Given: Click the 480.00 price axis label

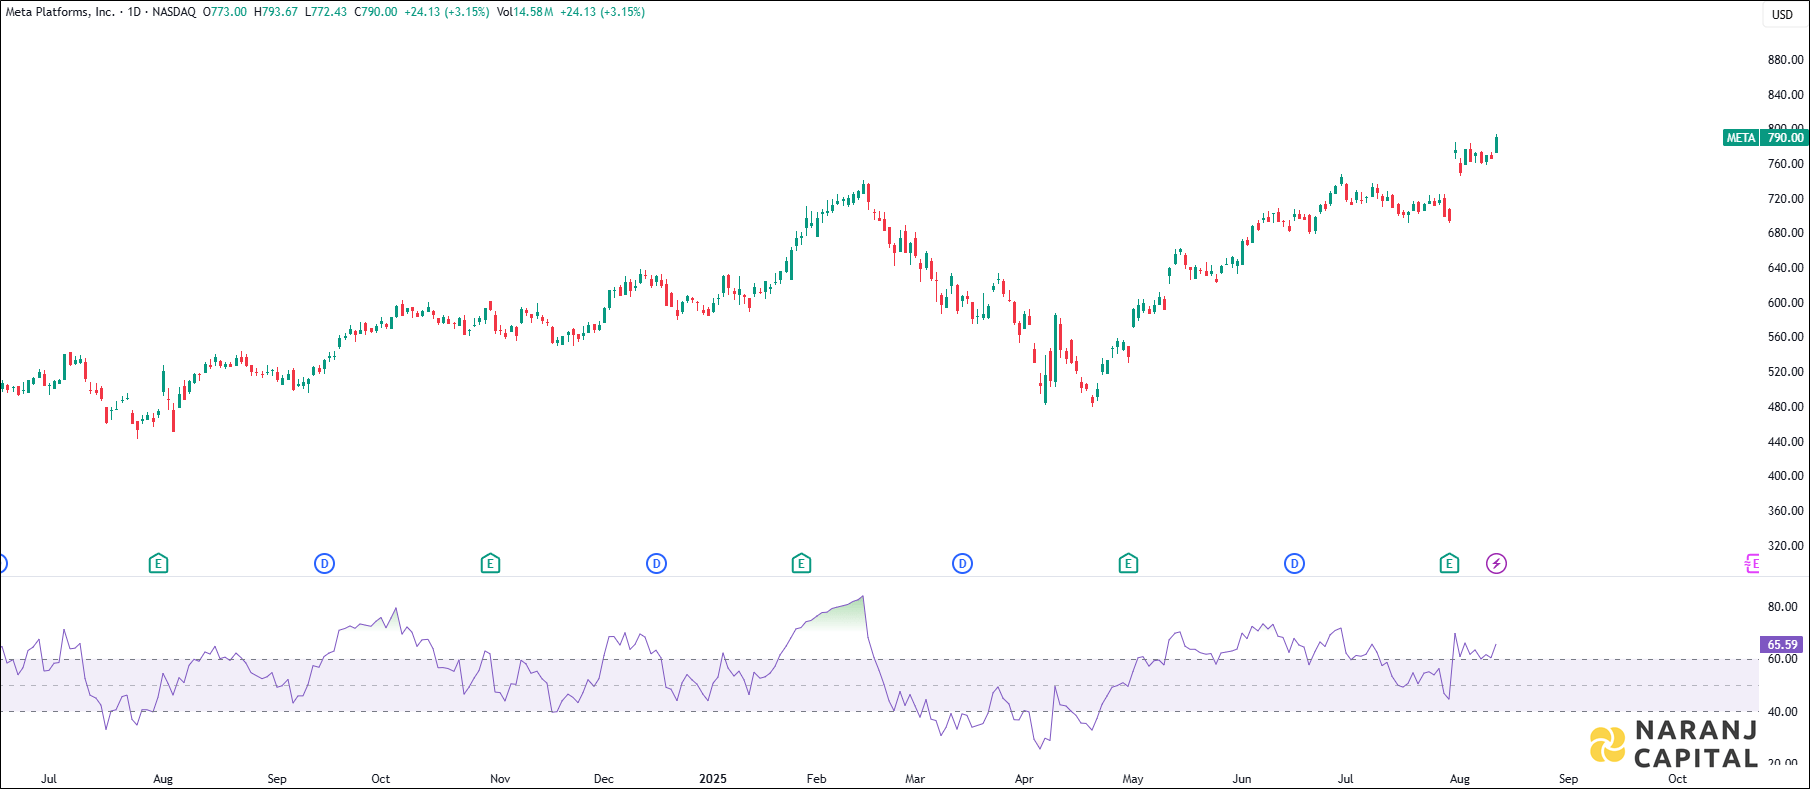Looking at the screenshot, I should click(x=1786, y=407).
